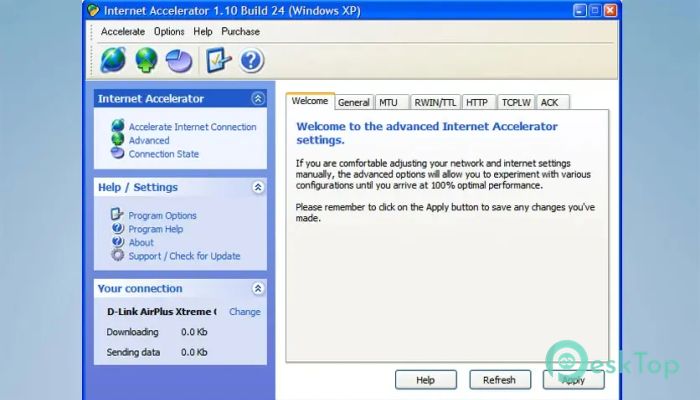Collapse the Your connection panel
Image resolution: width=700 pixels, height=400 pixels.
click(x=258, y=288)
